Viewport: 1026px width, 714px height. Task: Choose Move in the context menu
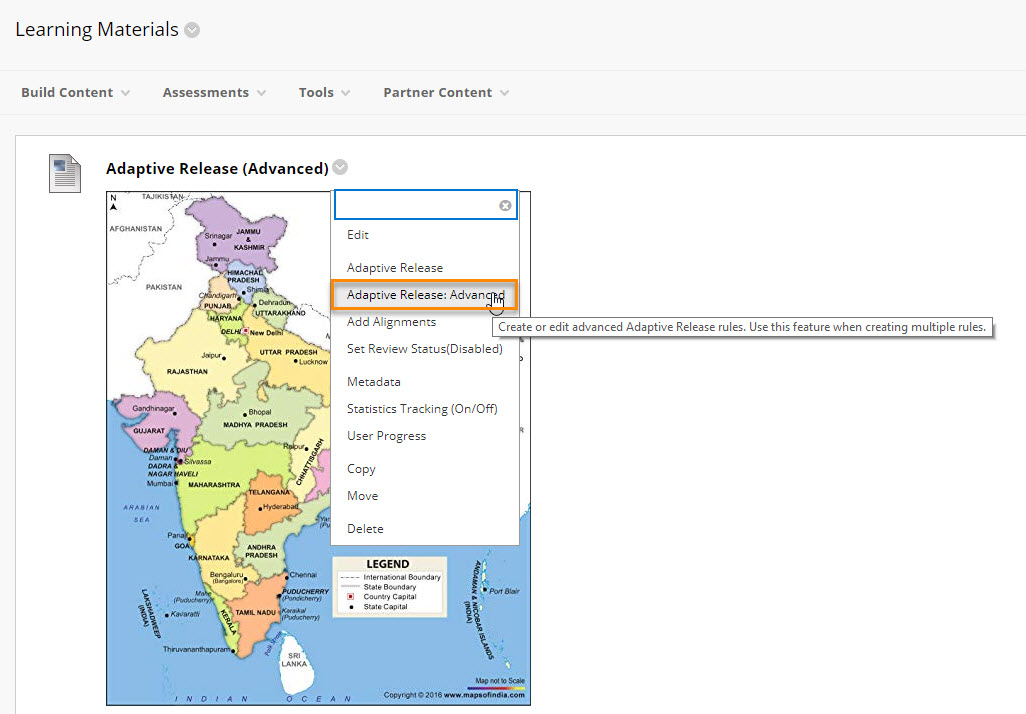coord(363,496)
